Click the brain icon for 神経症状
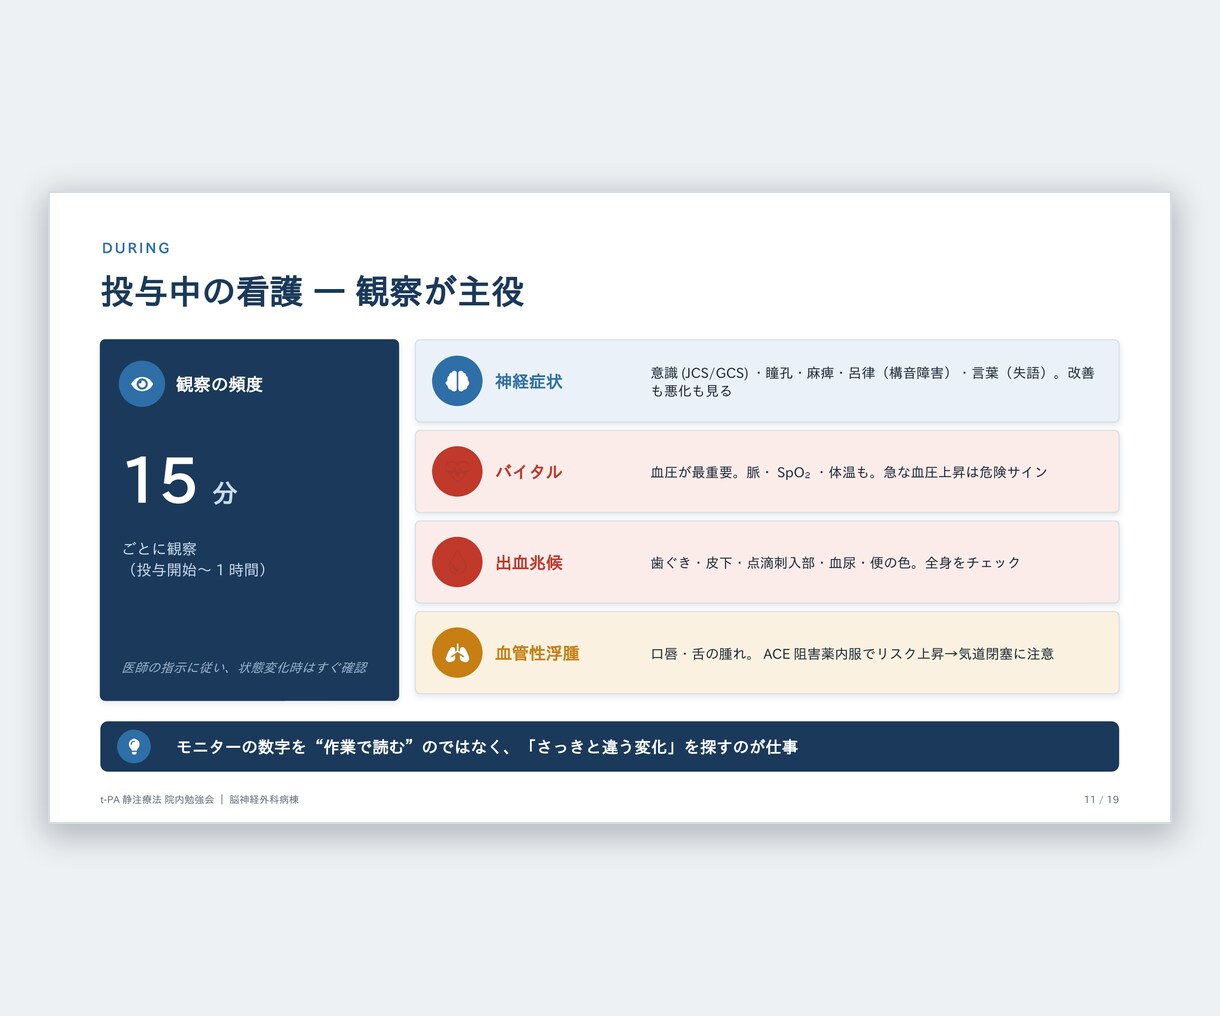Image resolution: width=1220 pixels, height=1016 pixels. click(x=457, y=381)
